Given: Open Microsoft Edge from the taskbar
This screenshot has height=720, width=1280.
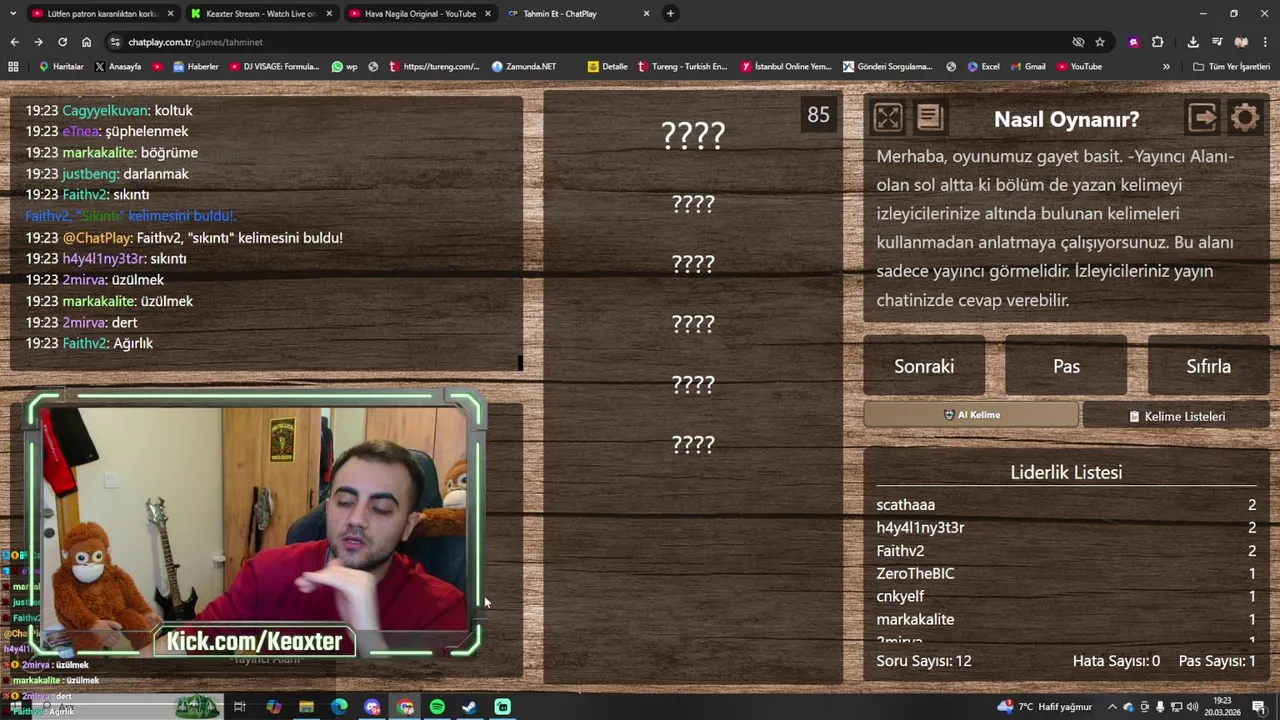Looking at the screenshot, I should click(339, 707).
